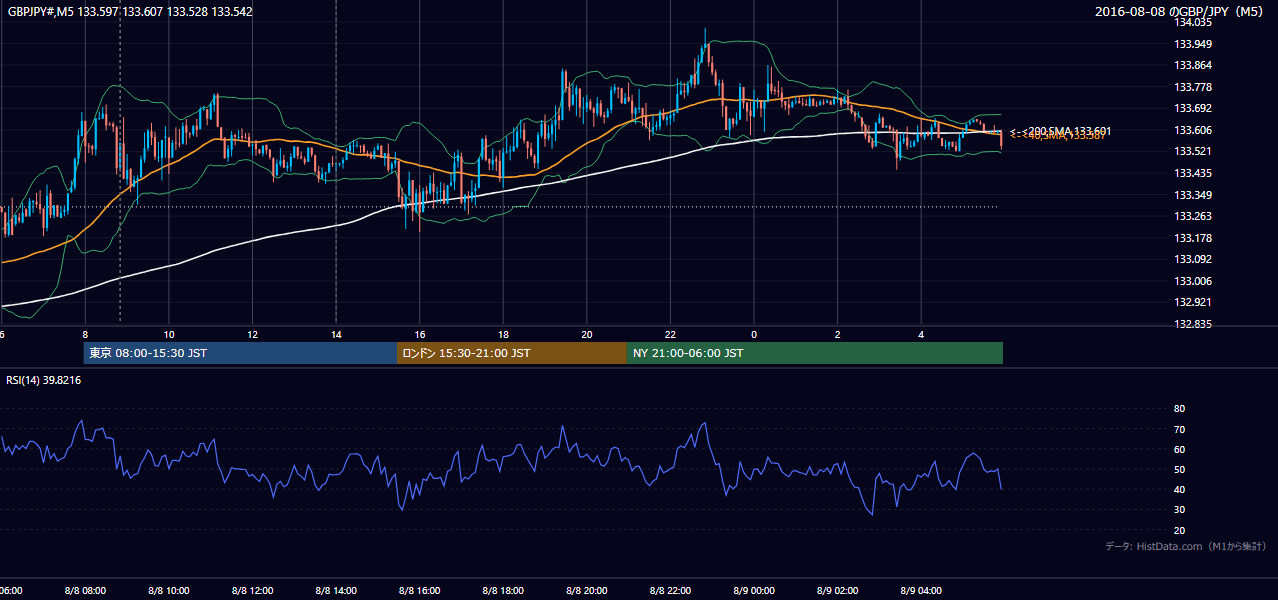
Task: Click price axis label 133.092
Action: pos(1195,259)
